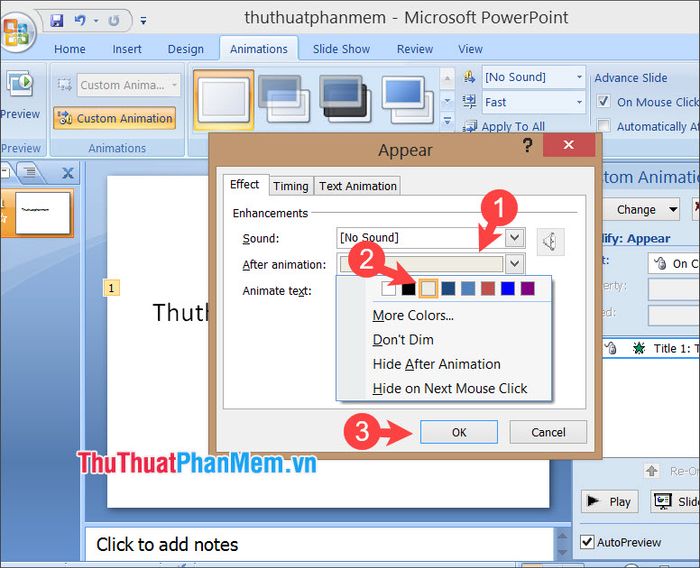Open the Design ribbon tab

pyautogui.click(x=186, y=49)
